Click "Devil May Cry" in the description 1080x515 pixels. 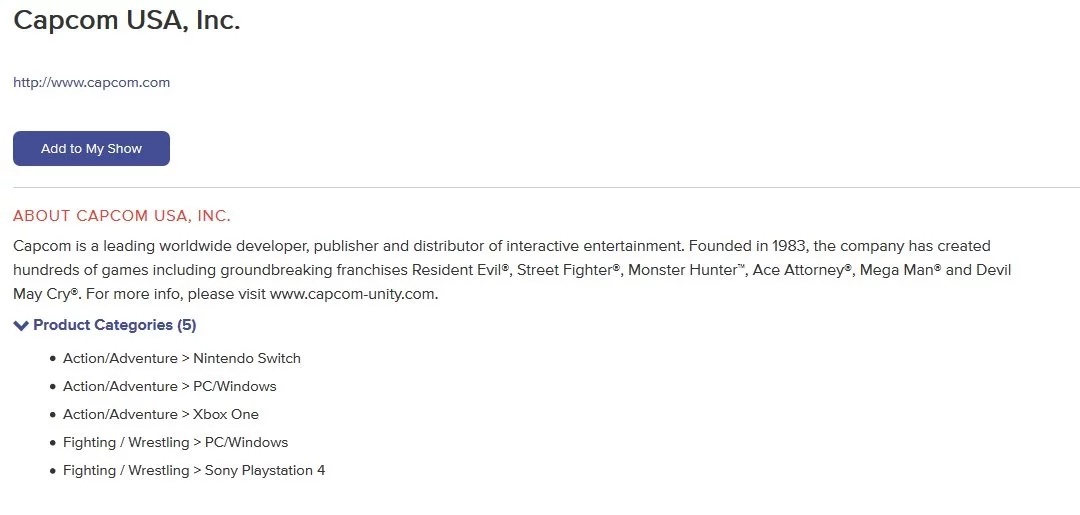[x=989, y=270]
